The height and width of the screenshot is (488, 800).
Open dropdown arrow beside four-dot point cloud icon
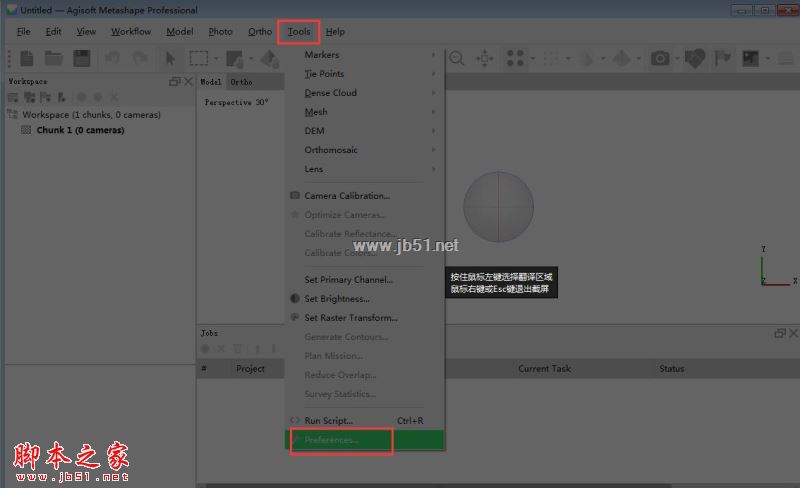click(533, 58)
